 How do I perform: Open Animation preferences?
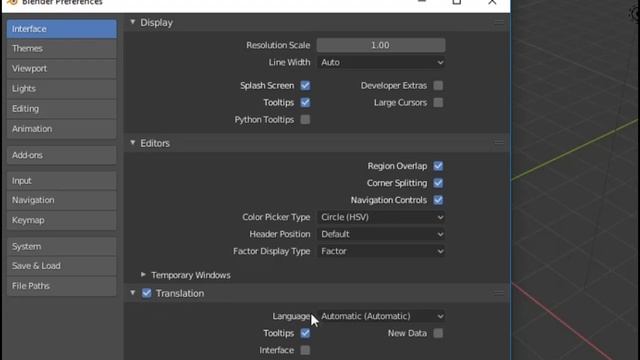[62, 129]
